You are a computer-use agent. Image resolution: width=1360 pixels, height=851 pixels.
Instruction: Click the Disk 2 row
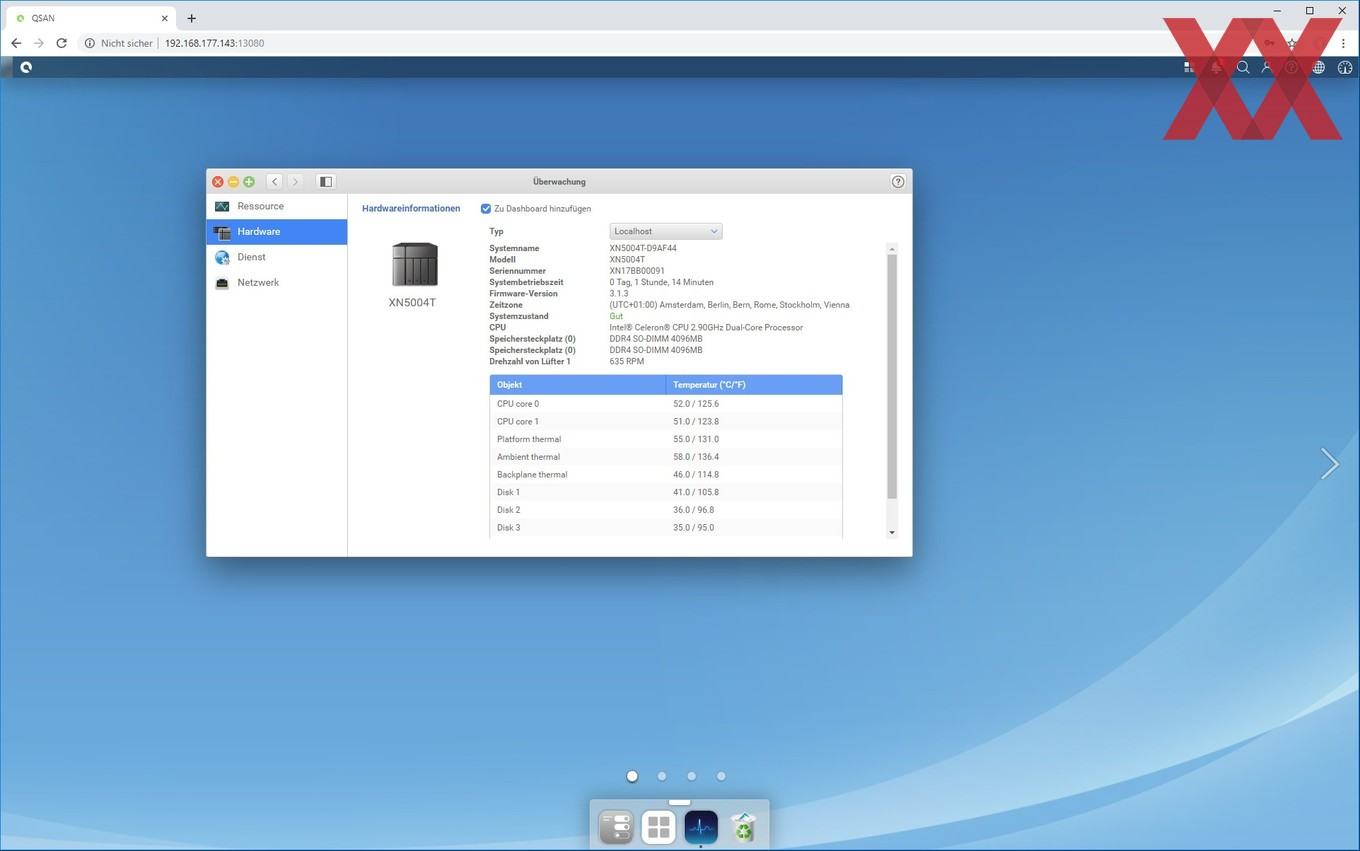coord(666,510)
